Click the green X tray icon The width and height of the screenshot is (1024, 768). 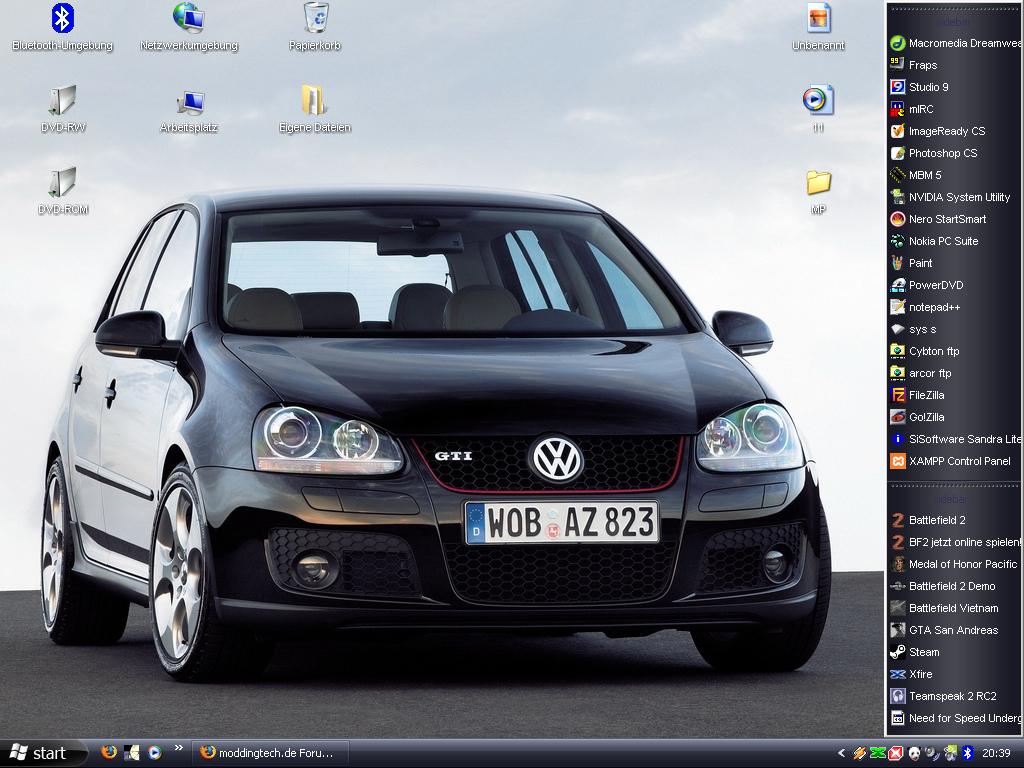point(878,753)
